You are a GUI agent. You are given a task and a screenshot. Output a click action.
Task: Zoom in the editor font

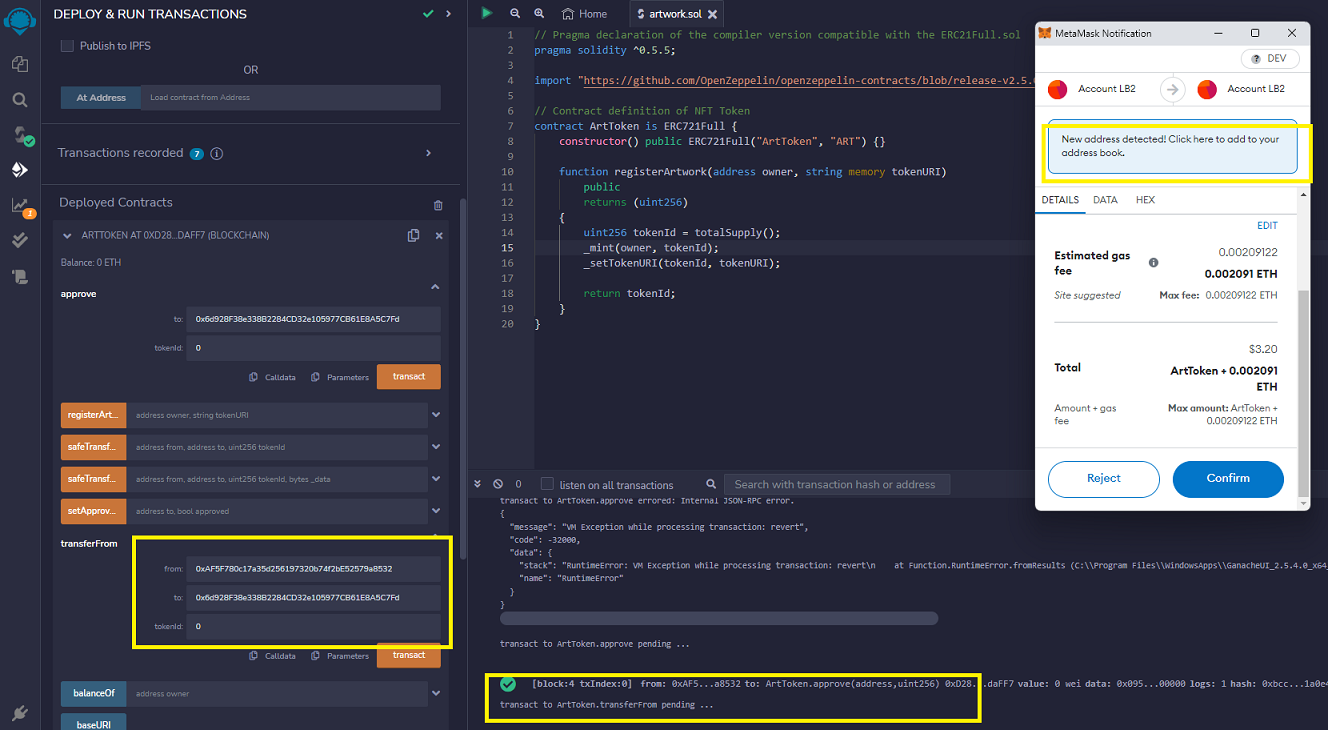pyautogui.click(x=539, y=13)
